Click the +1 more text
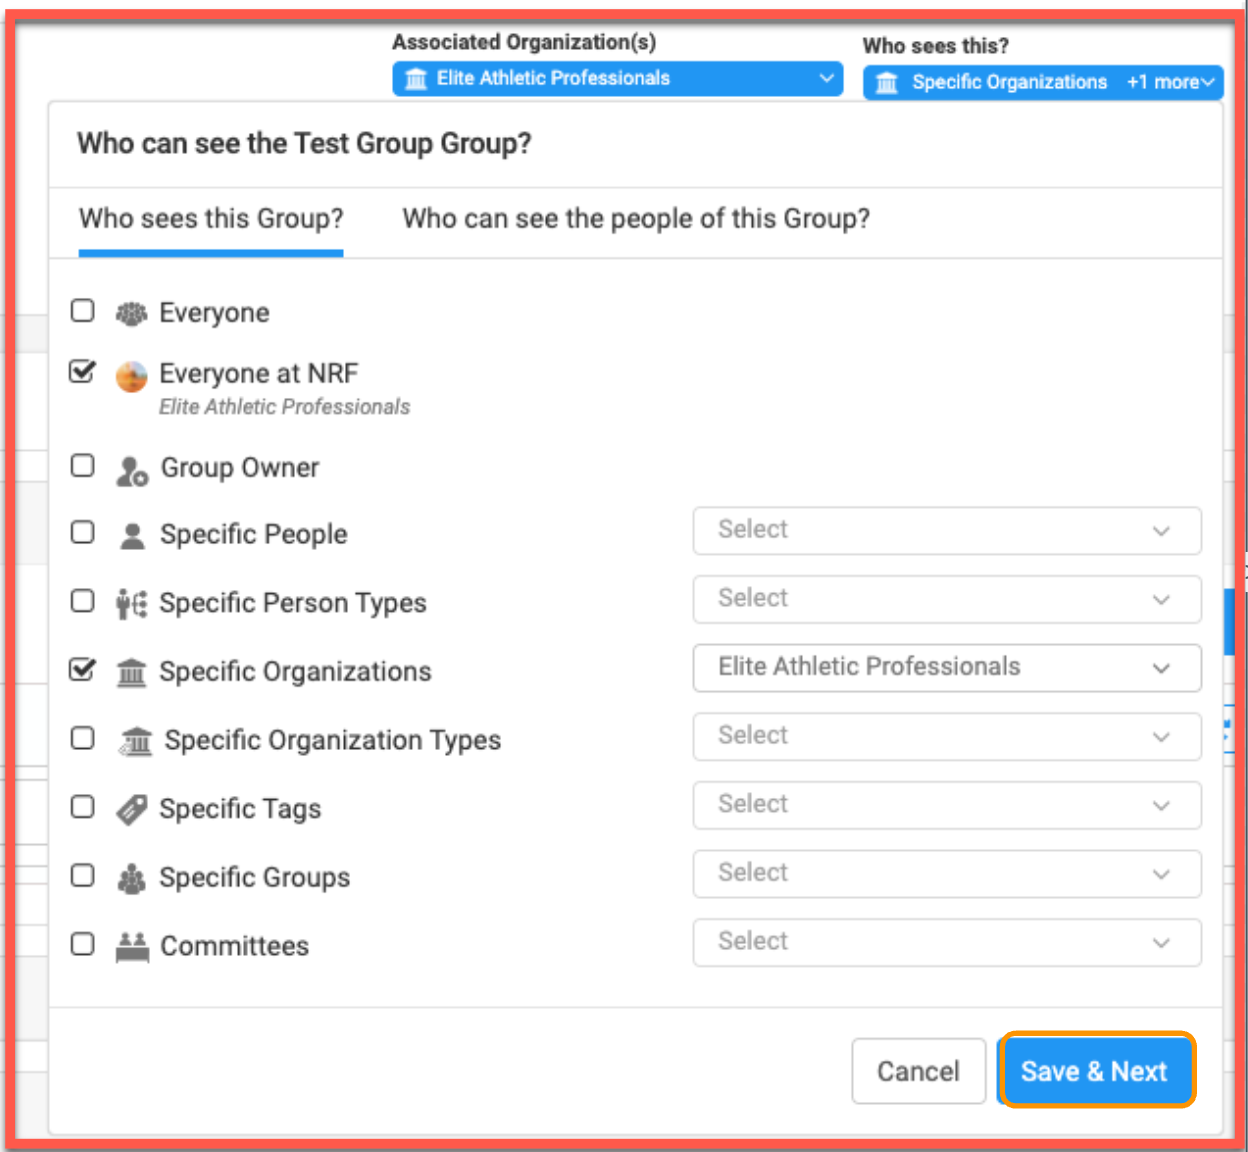This screenshot has width=1248, height=1152. pyautogui.click(x=1163, y=82)
